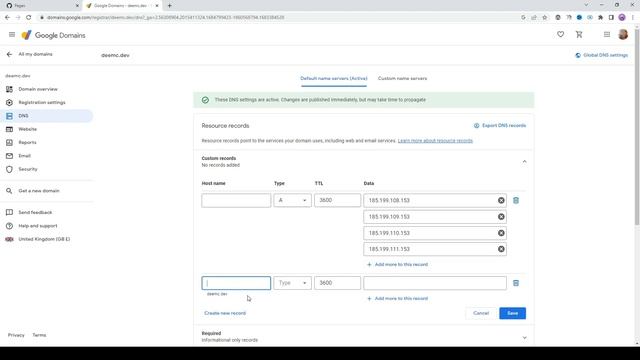Open Privacy link

tap(16, 335)
